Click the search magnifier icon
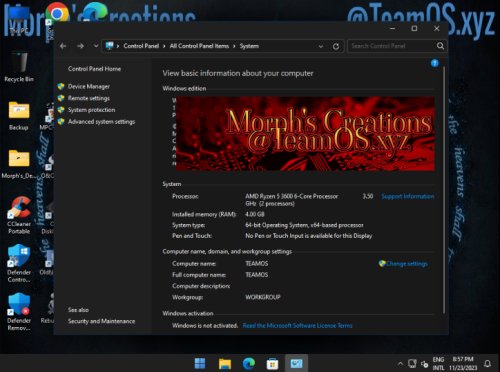Viewport: 500px width, 372px height. tap(440, 46)
